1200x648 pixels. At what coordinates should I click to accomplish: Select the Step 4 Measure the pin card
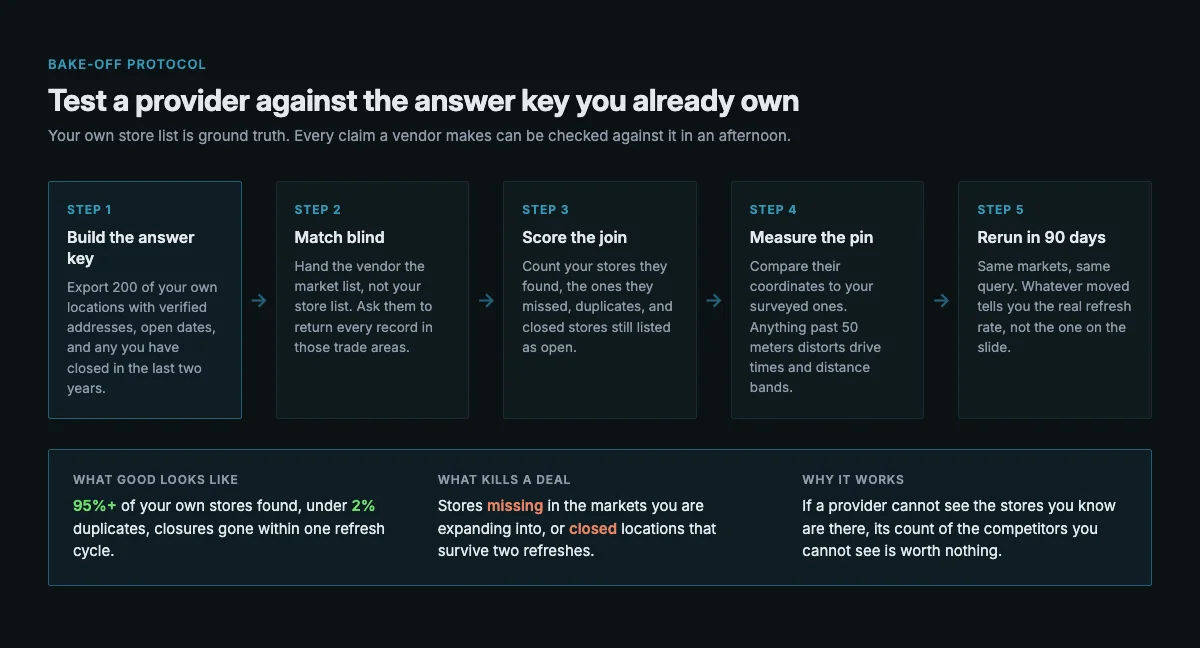(827, 300)
